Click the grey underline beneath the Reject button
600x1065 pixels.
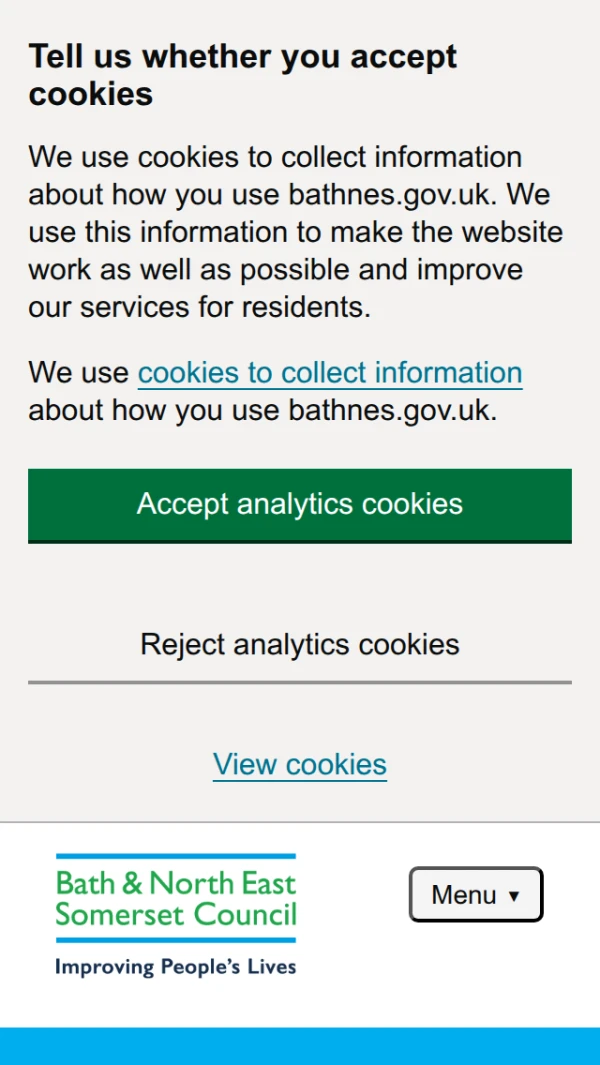(300, 682)
